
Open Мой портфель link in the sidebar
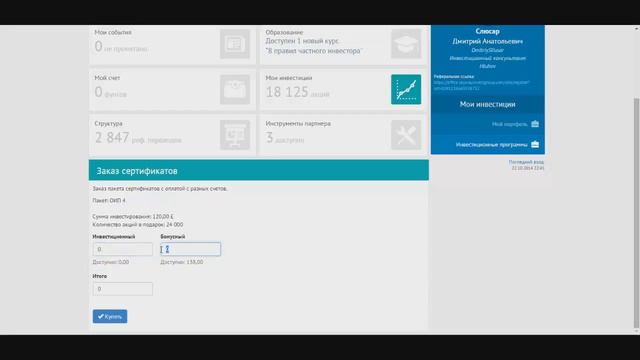pos(509,124)
